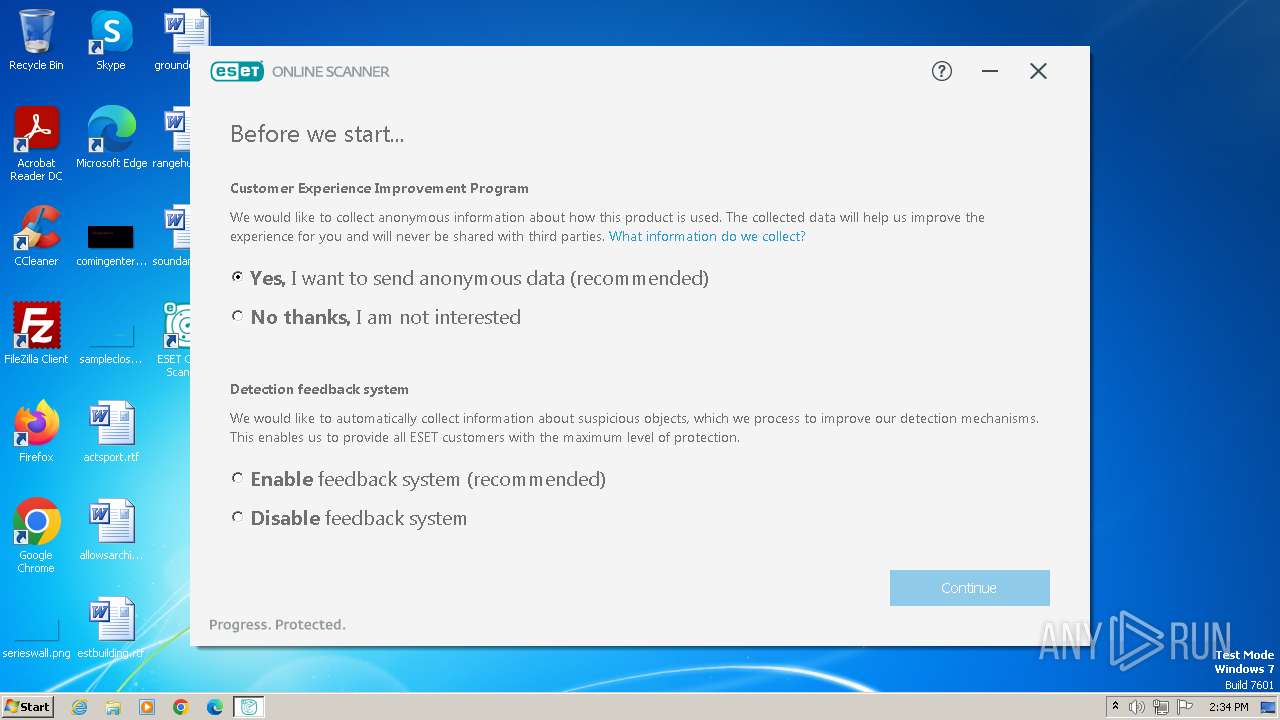Select Yes, send anonymous data option

pos(237,277)
